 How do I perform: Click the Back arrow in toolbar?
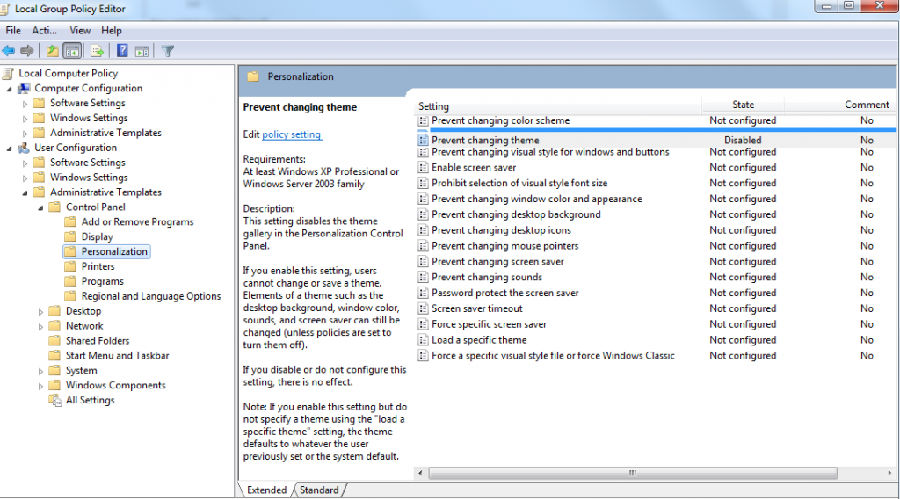(9, 51)
